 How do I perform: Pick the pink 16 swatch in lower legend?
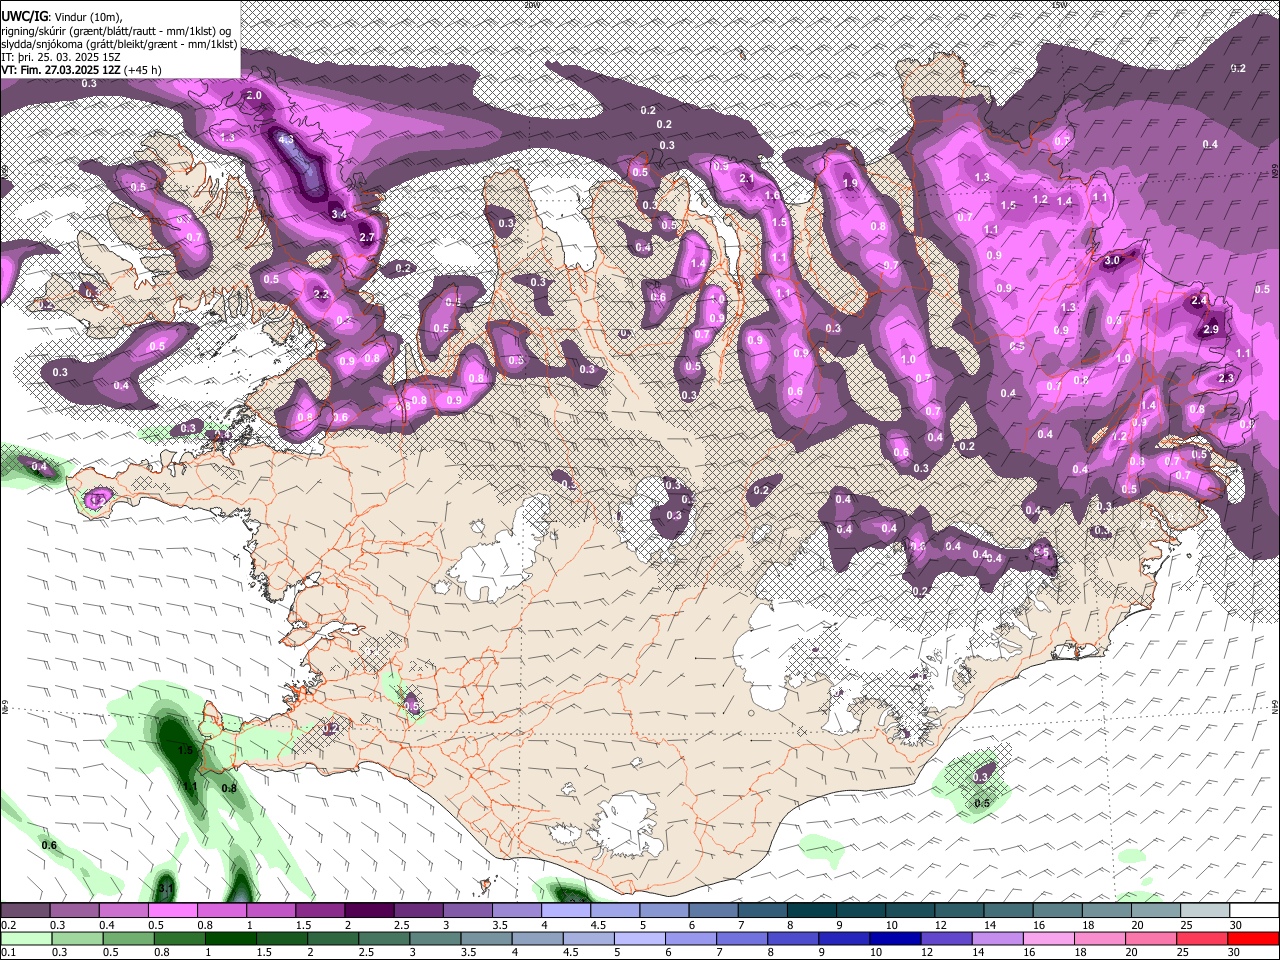[1048, 939]
